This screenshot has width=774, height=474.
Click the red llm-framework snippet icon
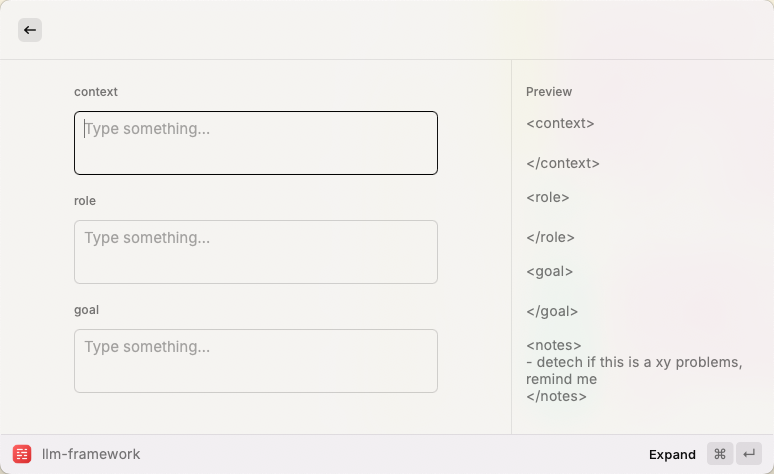click(x=22, y=454)
